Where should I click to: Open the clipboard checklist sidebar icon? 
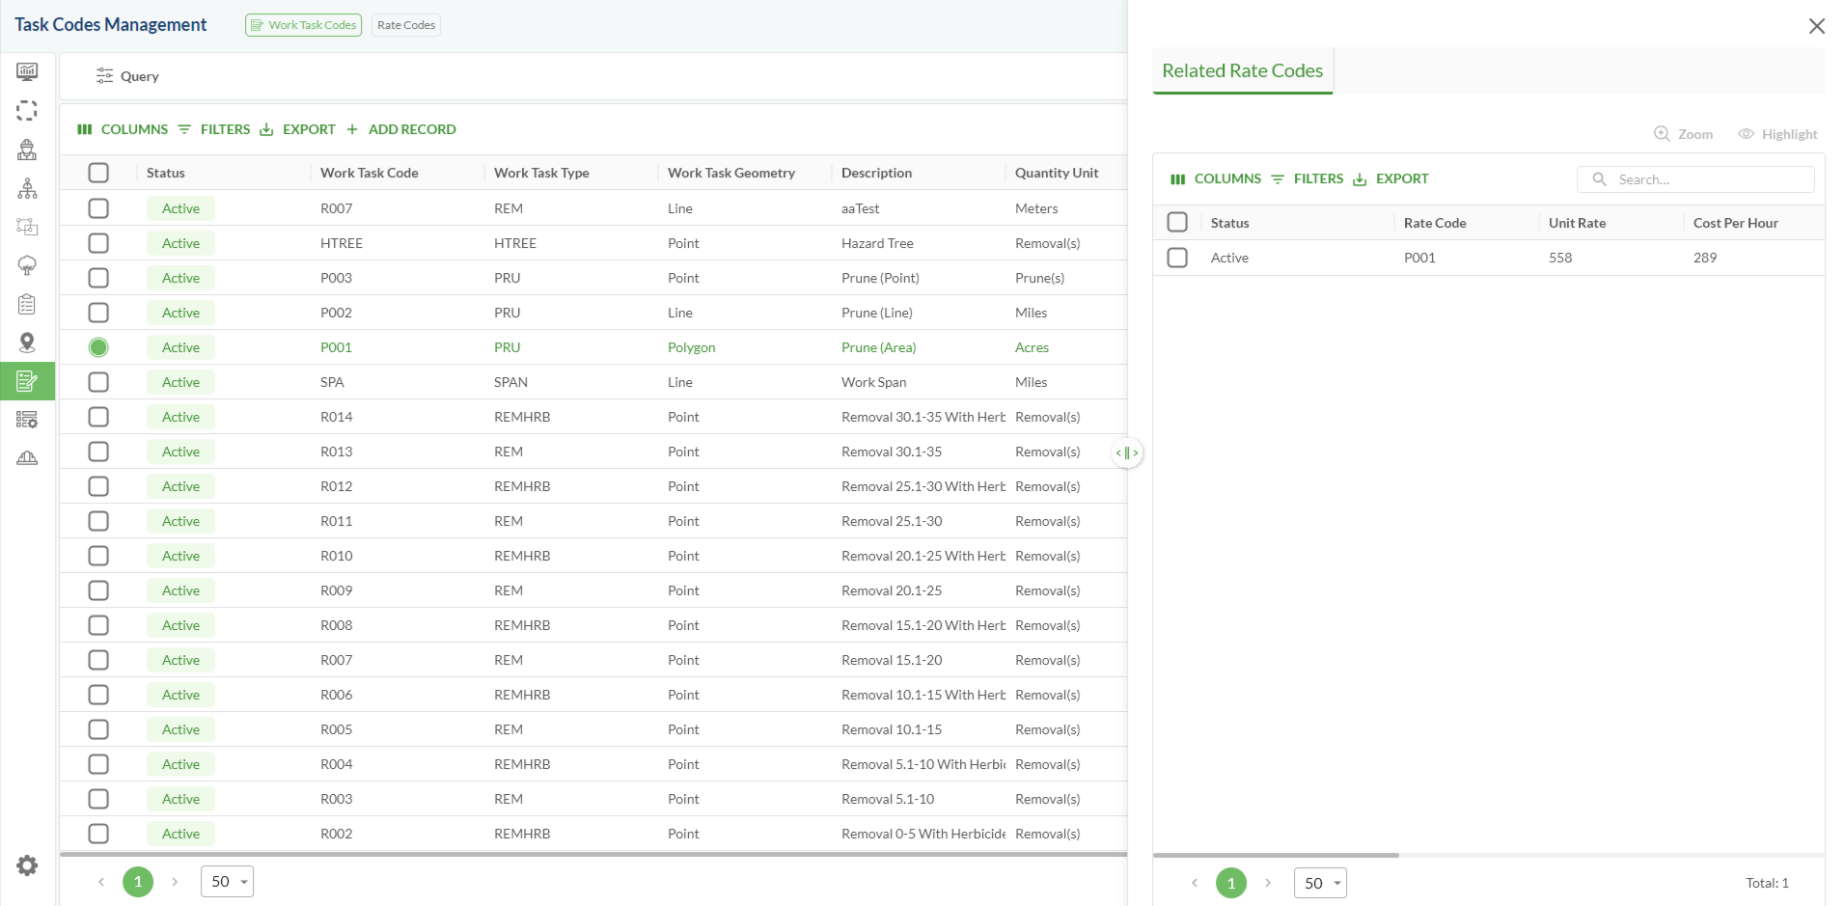(27, 304)
